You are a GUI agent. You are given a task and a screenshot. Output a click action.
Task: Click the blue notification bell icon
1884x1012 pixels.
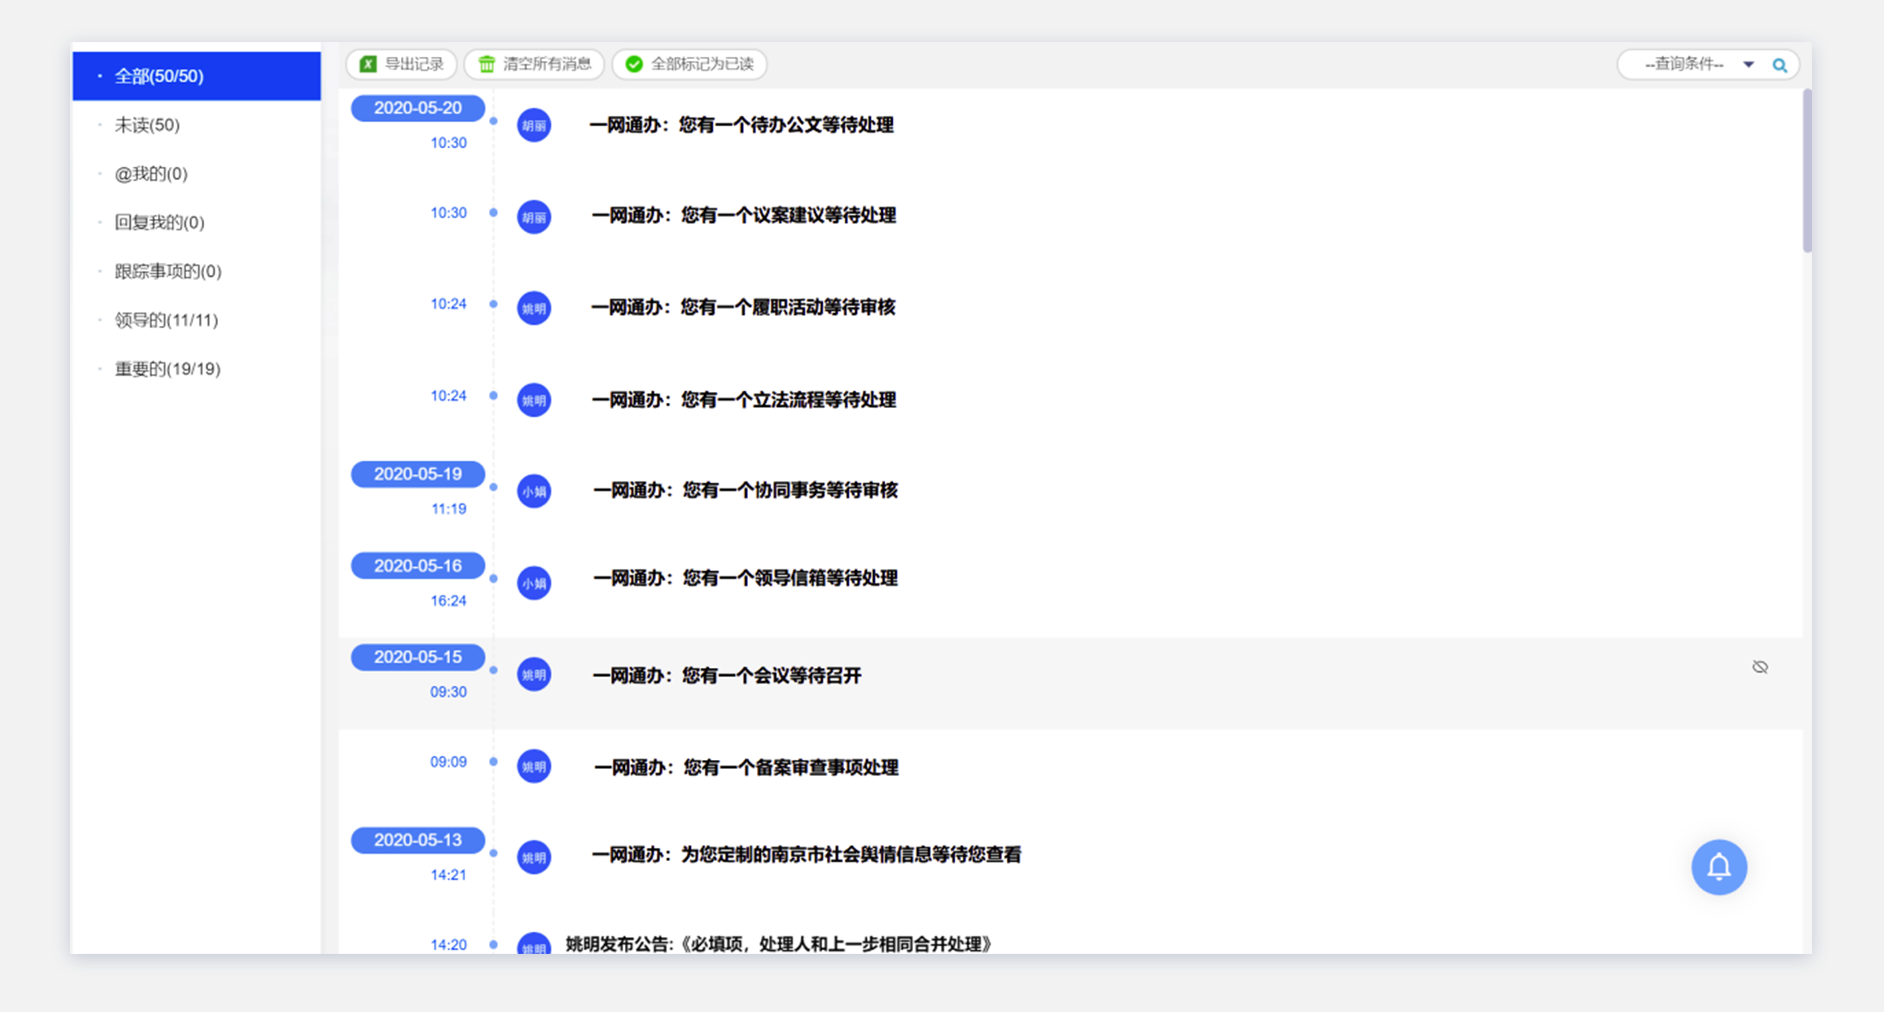1718,866
